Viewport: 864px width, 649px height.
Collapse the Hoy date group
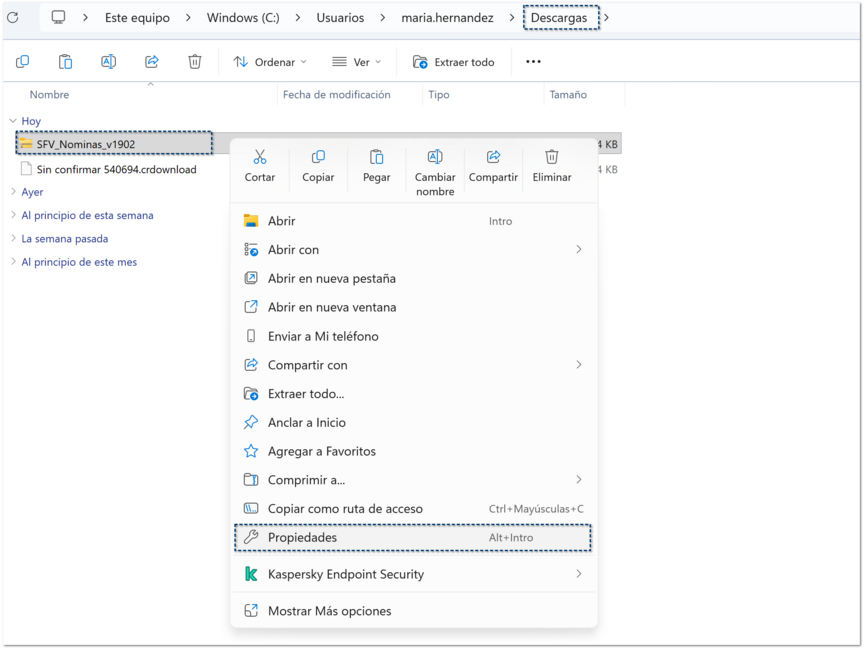[x=13, y=121]
